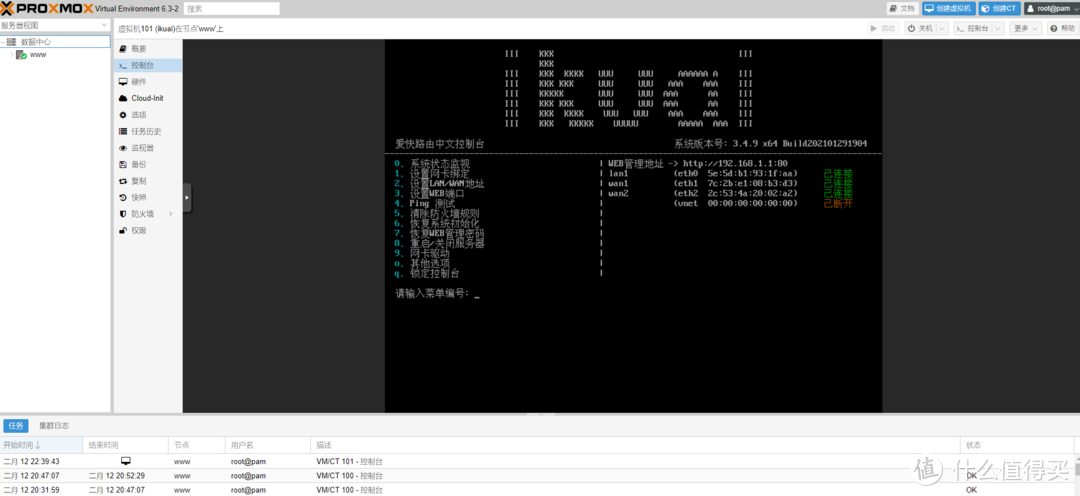
Task: Expand the 防火墙 (Firewall) submenu arrow
Action: coord(171,214)
